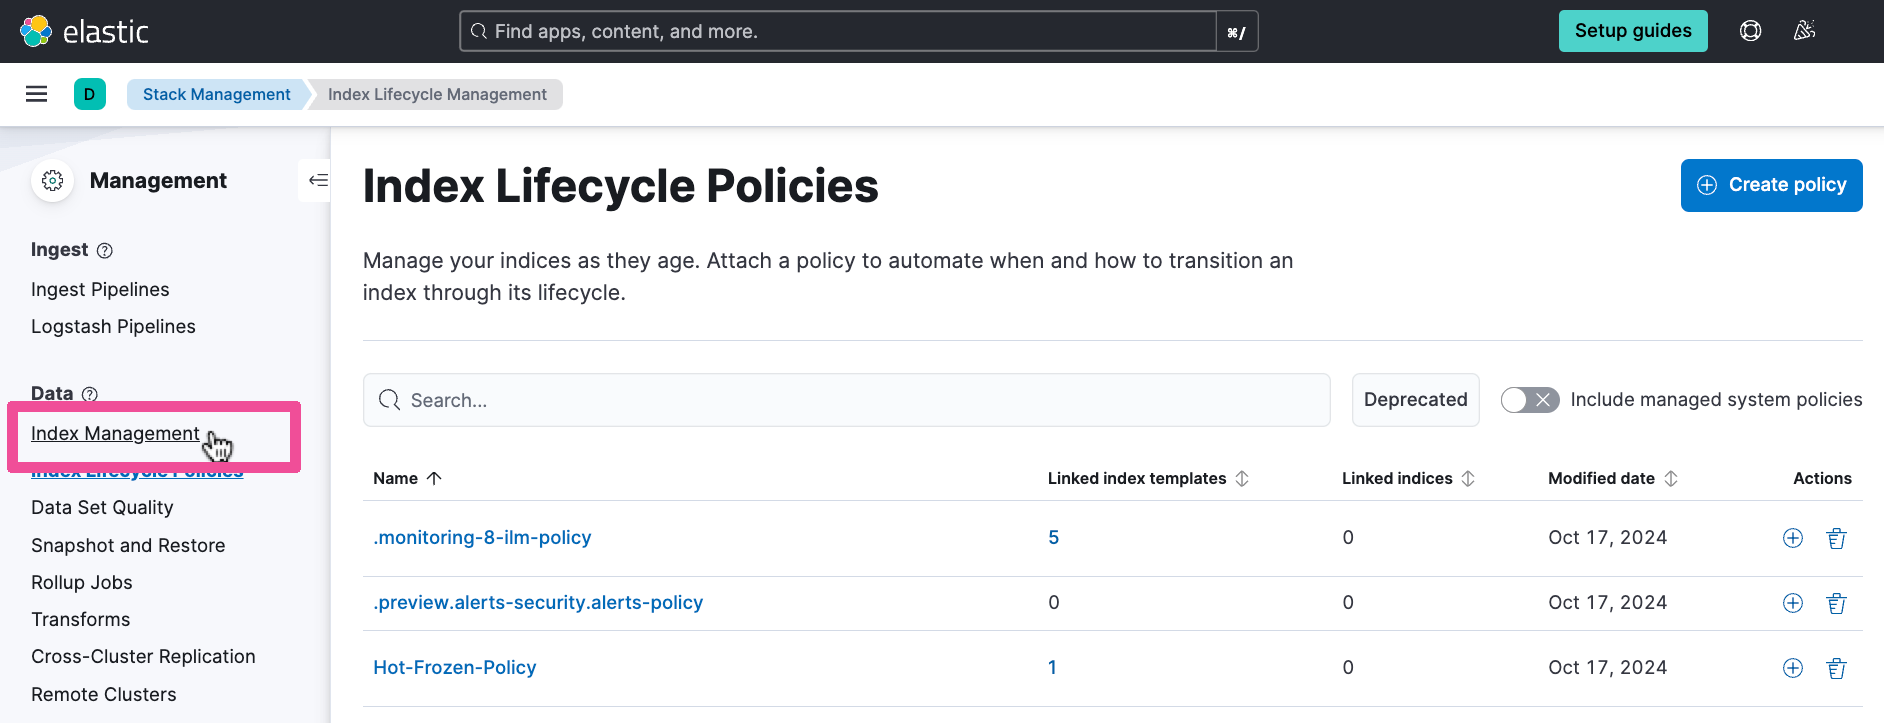Click the Elastic logo
The image size is (1884, 723).
84,31
